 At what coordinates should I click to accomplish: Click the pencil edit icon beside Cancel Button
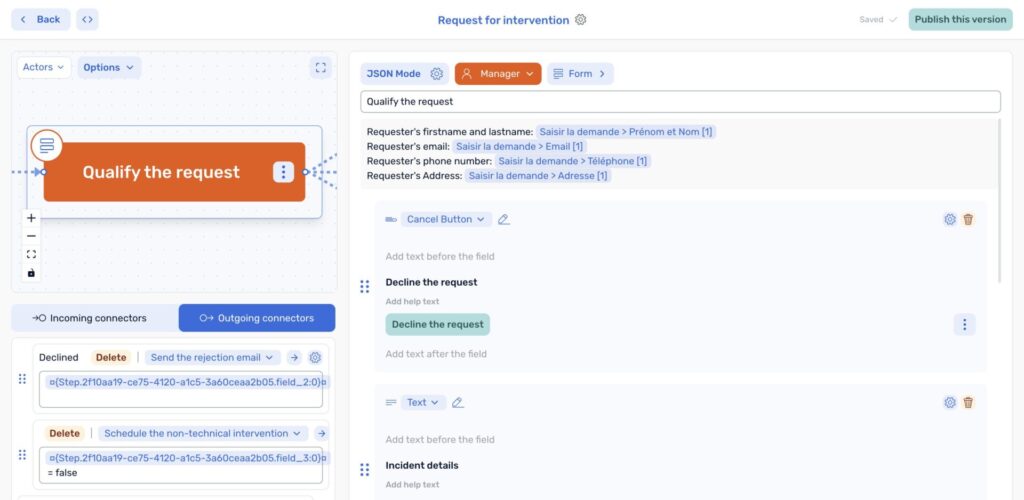[x=504, y=219]
